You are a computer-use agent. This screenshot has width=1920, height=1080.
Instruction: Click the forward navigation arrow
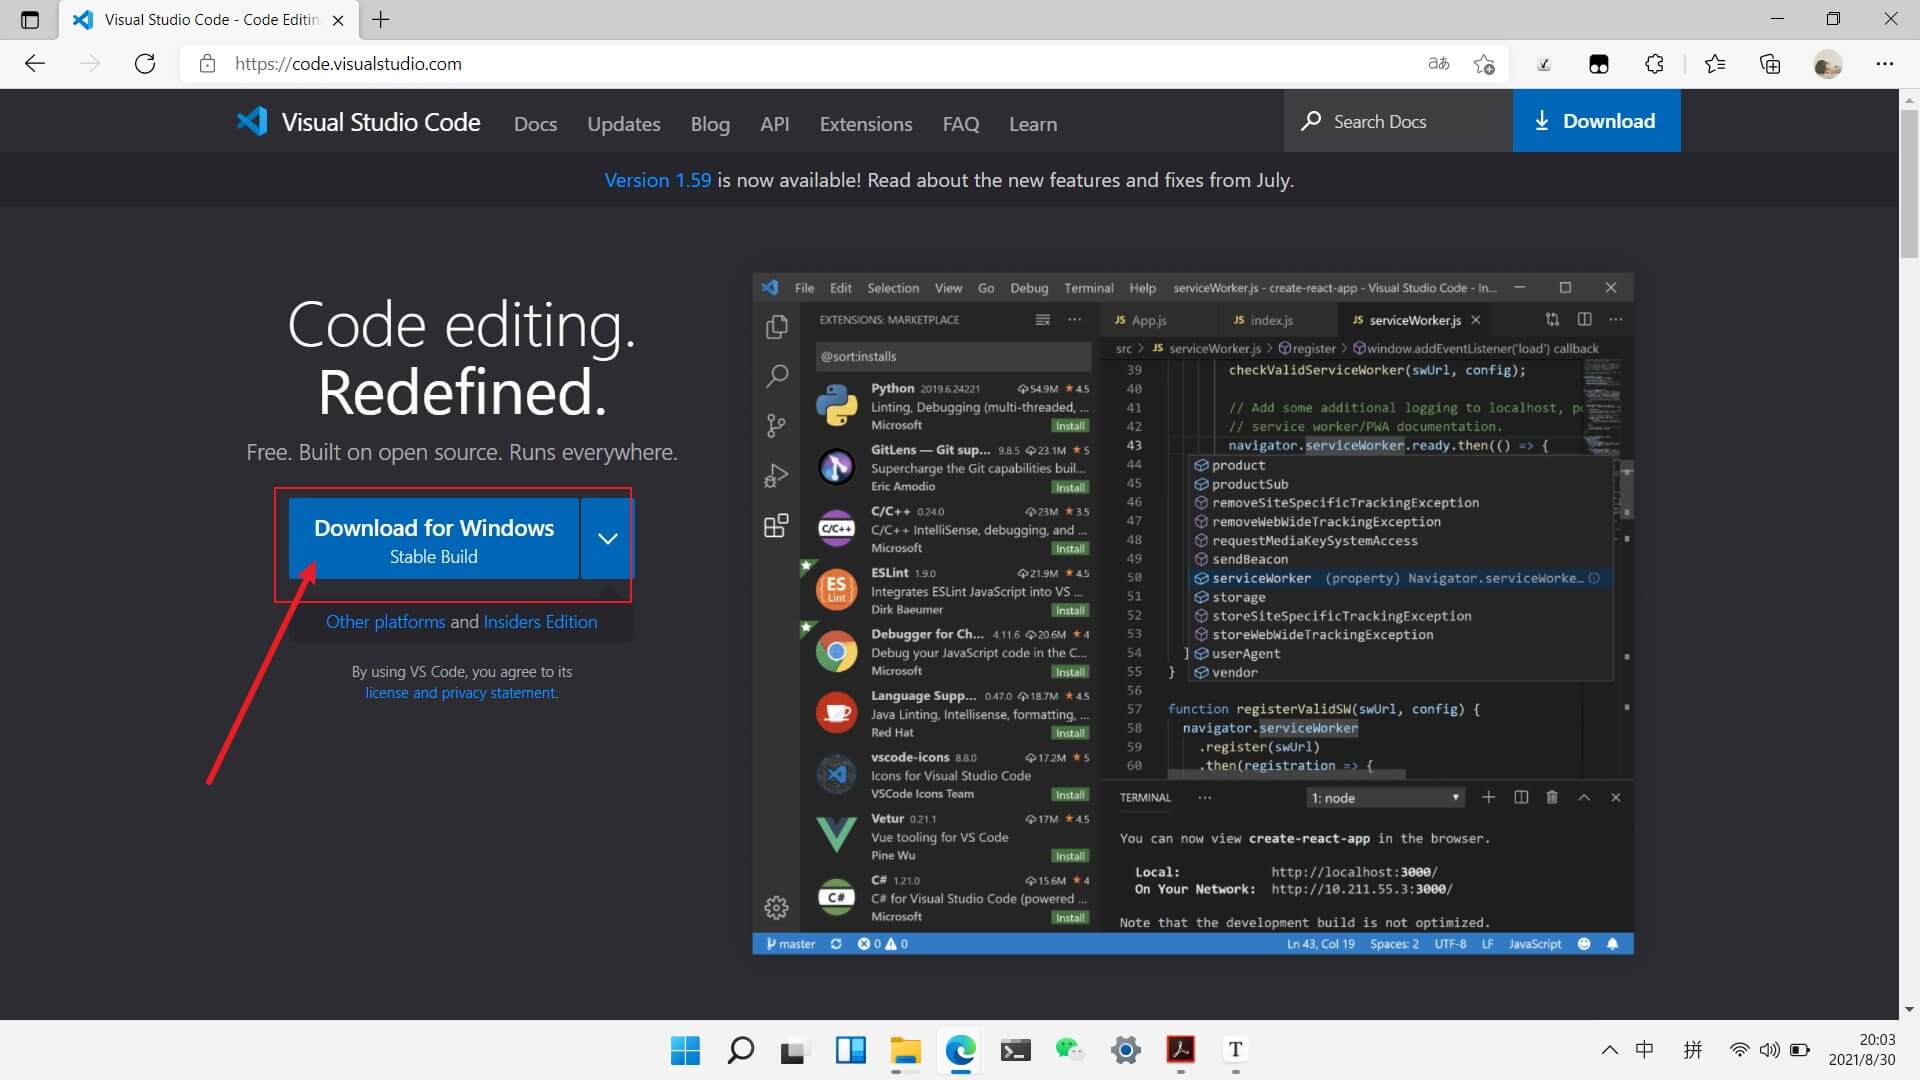click(x=90, y=64)
